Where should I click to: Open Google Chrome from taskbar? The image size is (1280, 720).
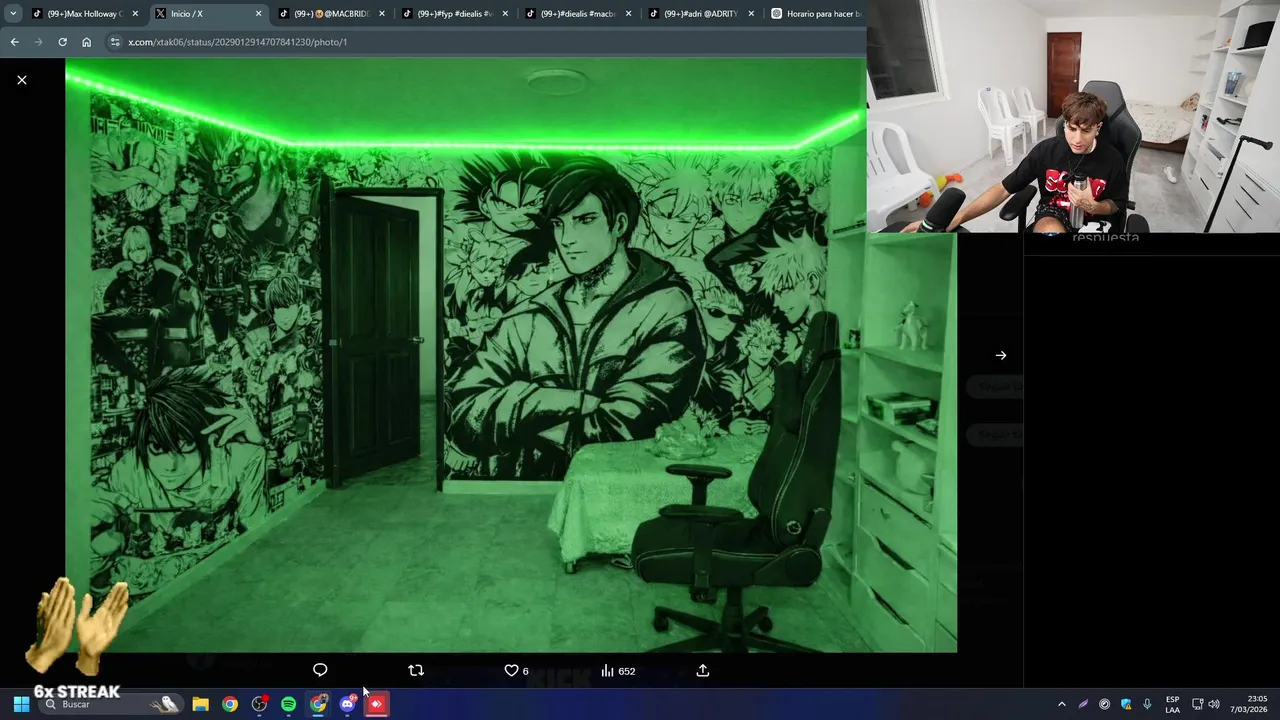[x=230, y=704]
